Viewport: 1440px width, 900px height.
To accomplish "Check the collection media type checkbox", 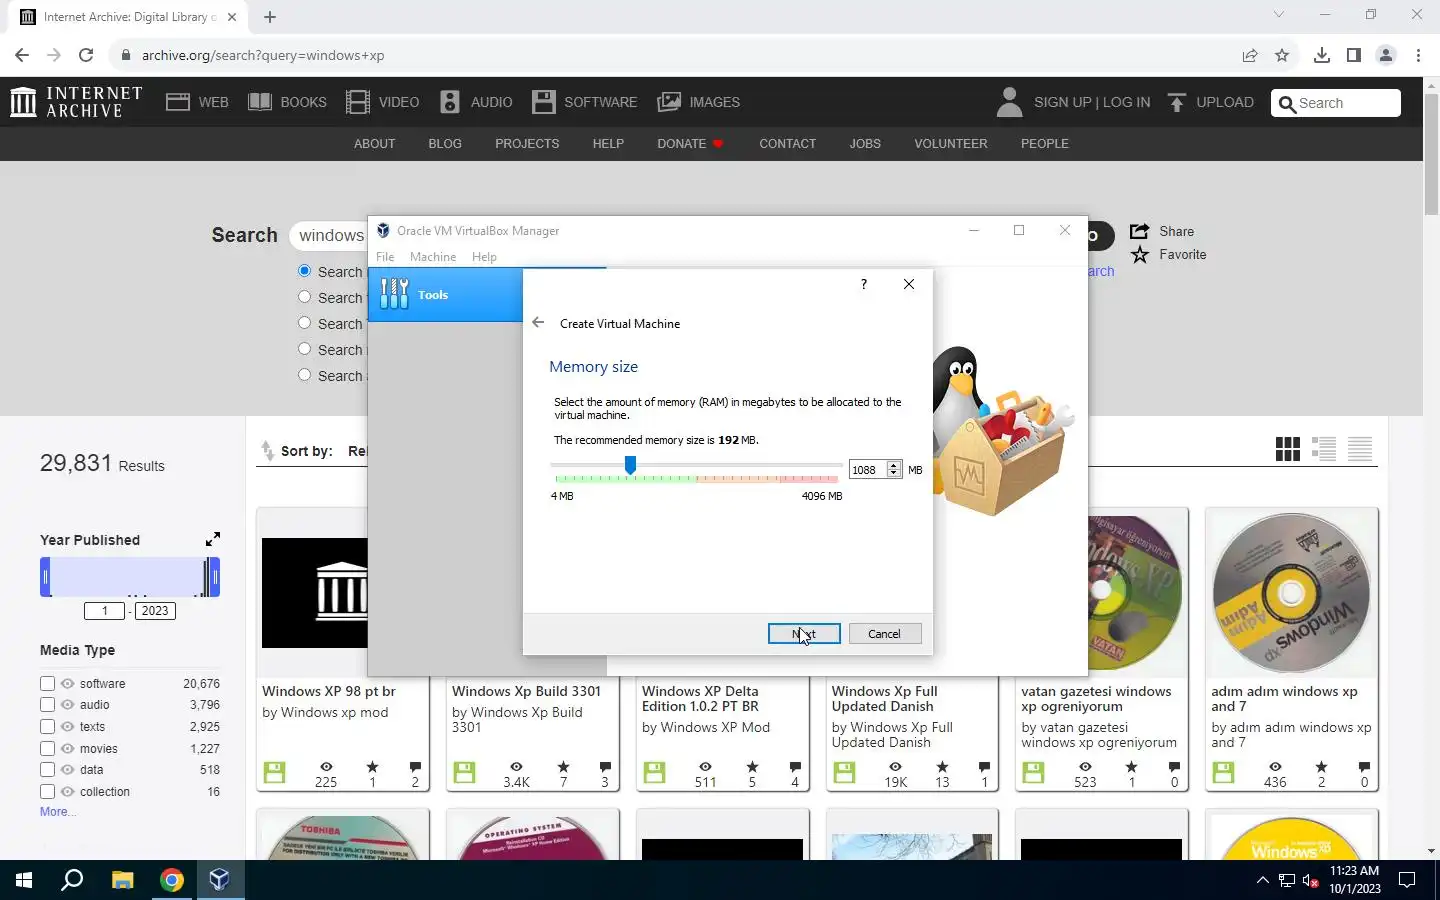I will (x=47, y=792).
